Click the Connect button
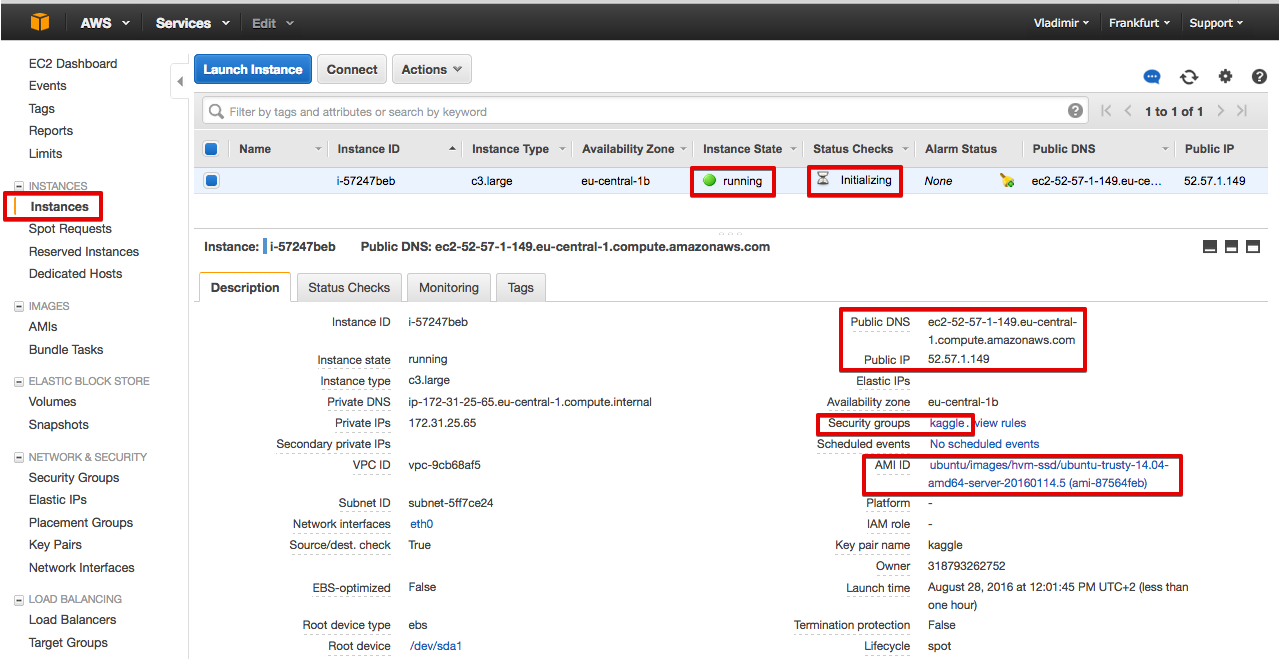The height and width of the screenshot is (659, 1279). 352,69
